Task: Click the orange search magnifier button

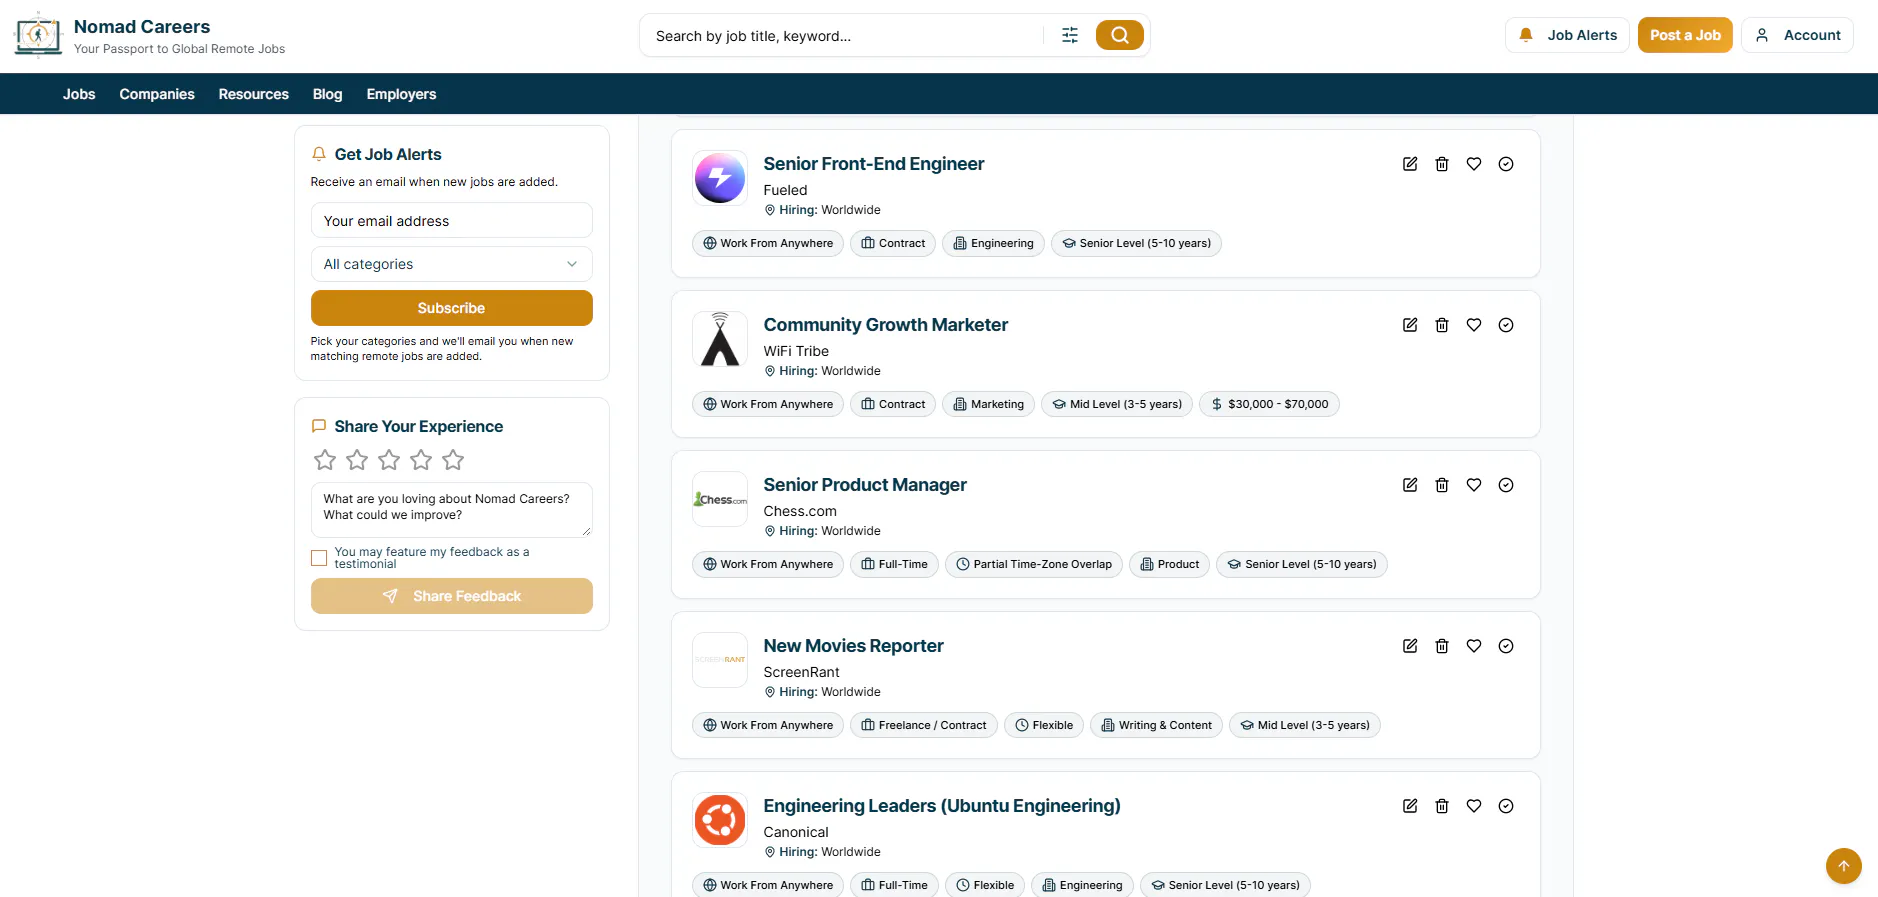Action: [x=1120, y=35]
